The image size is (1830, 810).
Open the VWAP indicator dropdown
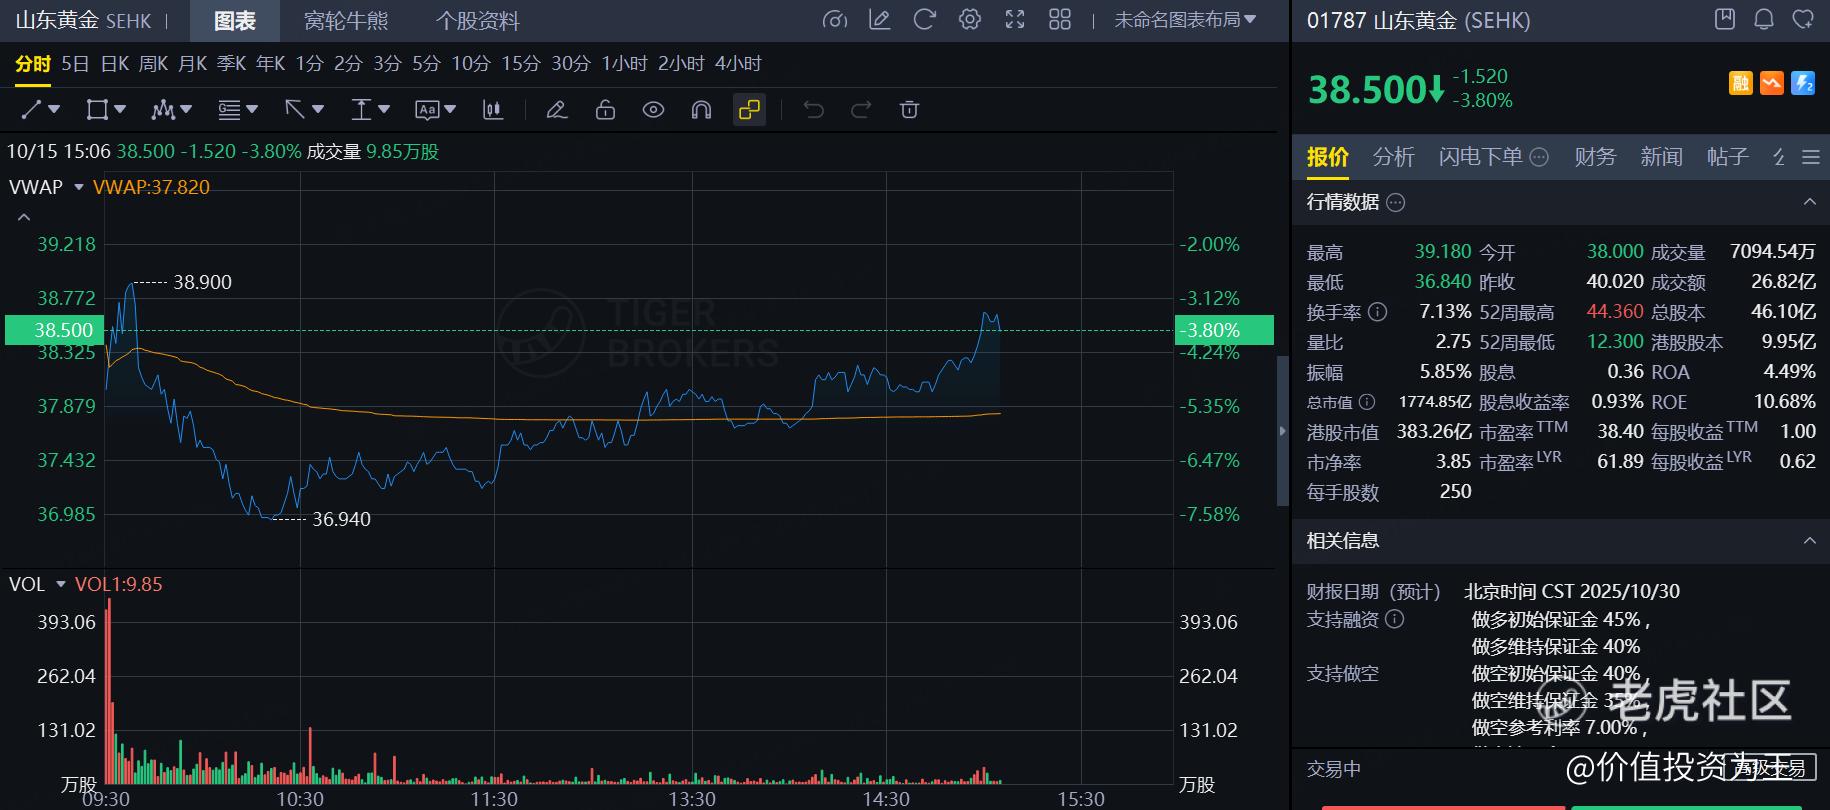tap(79, 187)
